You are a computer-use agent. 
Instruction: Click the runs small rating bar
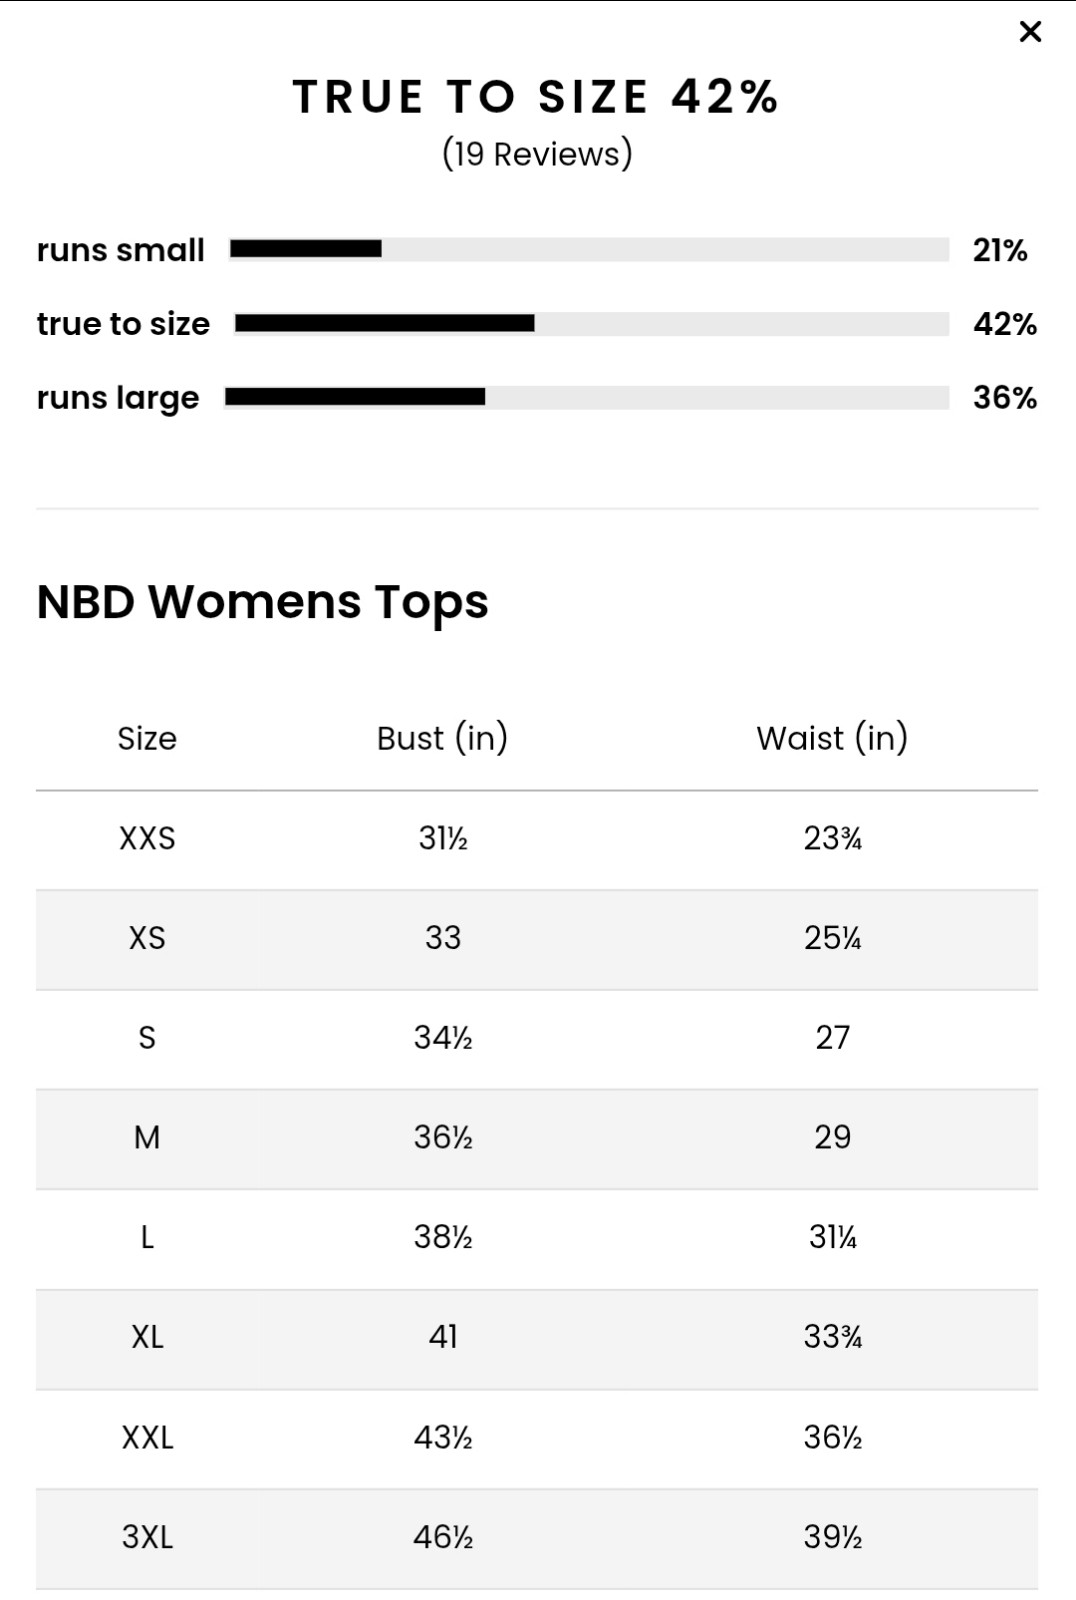click(589, 249)
